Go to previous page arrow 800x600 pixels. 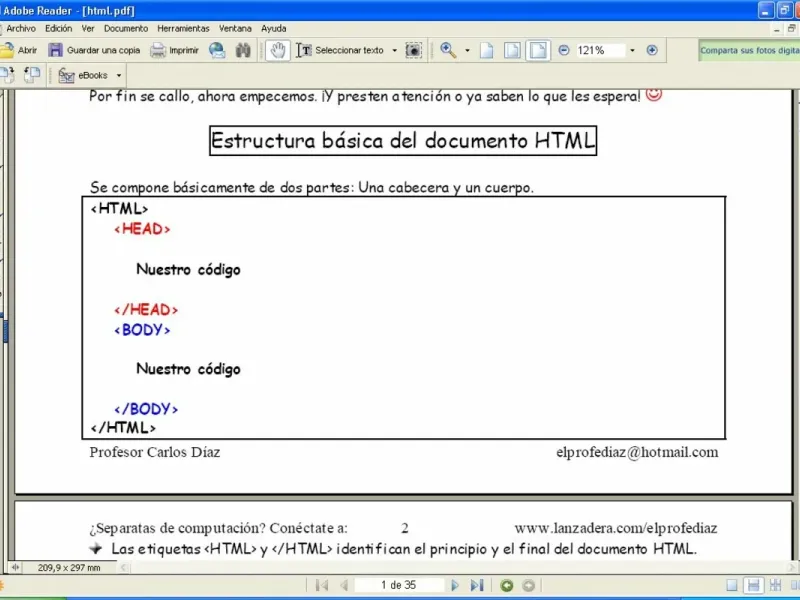click(x=344, y=585)
